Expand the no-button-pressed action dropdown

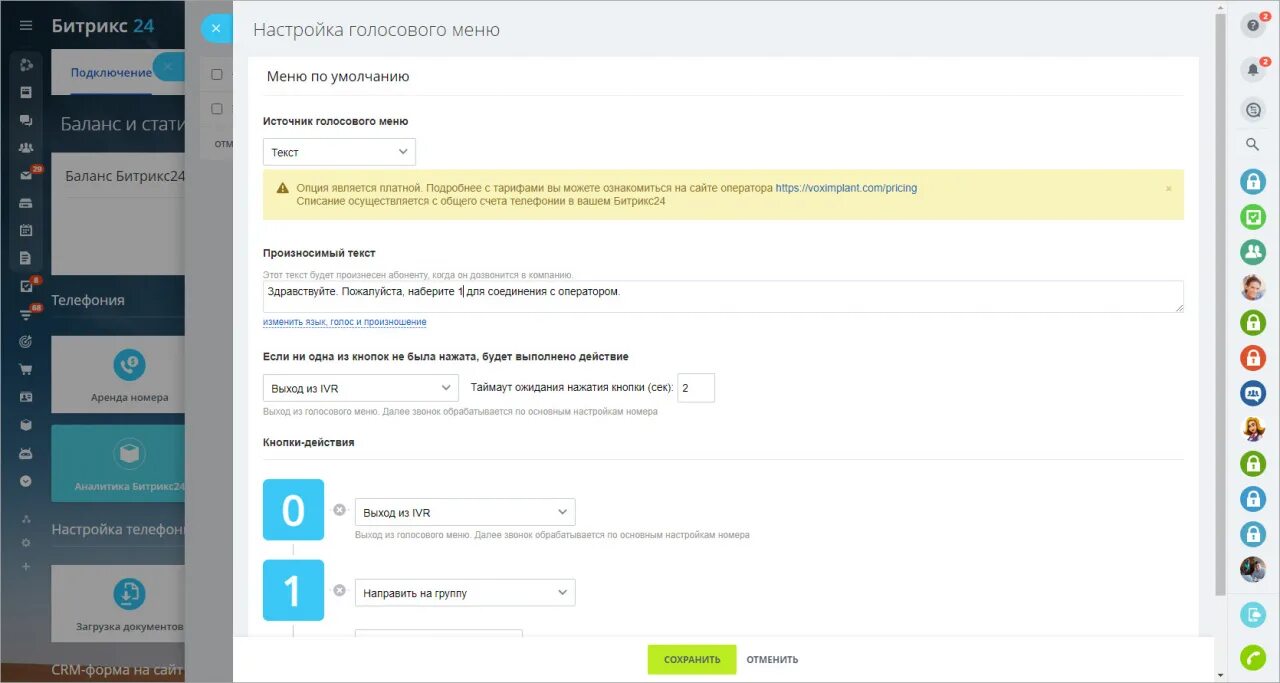point(360,388)
